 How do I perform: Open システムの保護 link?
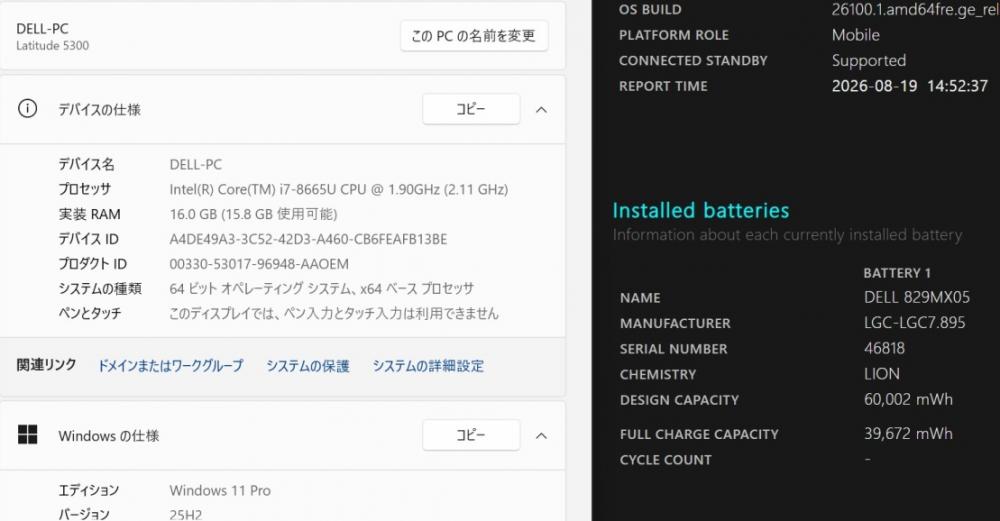307,366
